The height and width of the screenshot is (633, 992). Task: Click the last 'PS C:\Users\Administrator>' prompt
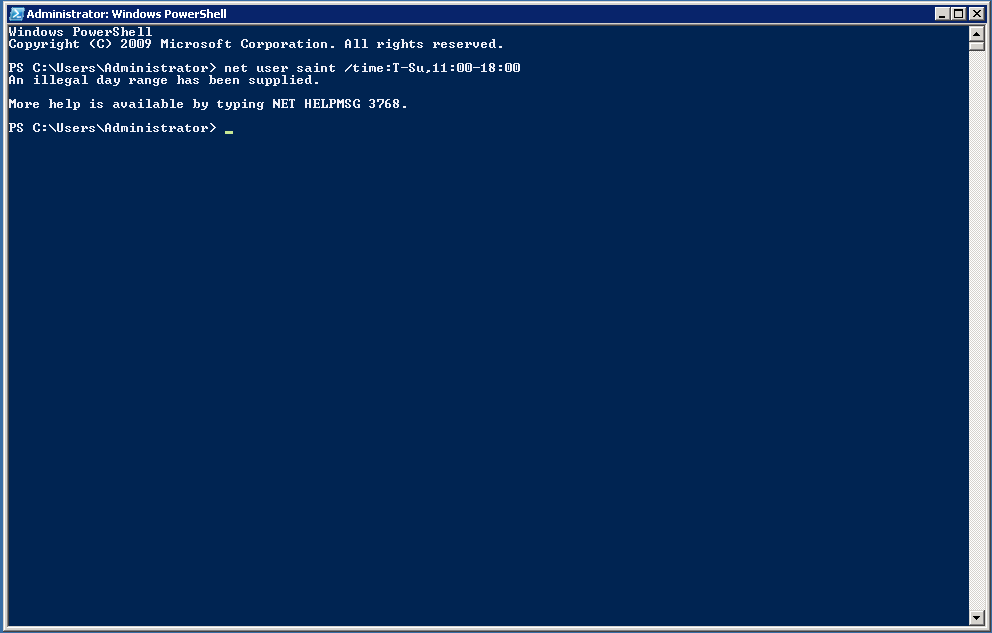pos(112,128)
